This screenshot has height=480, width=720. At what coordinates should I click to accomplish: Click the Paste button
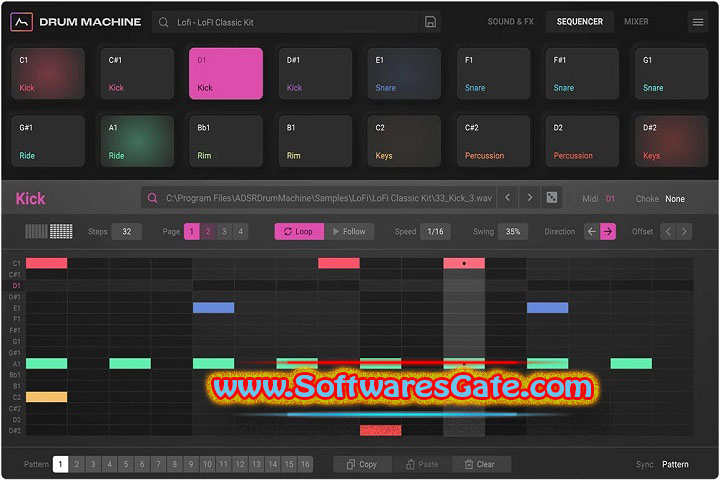point(422,464)
